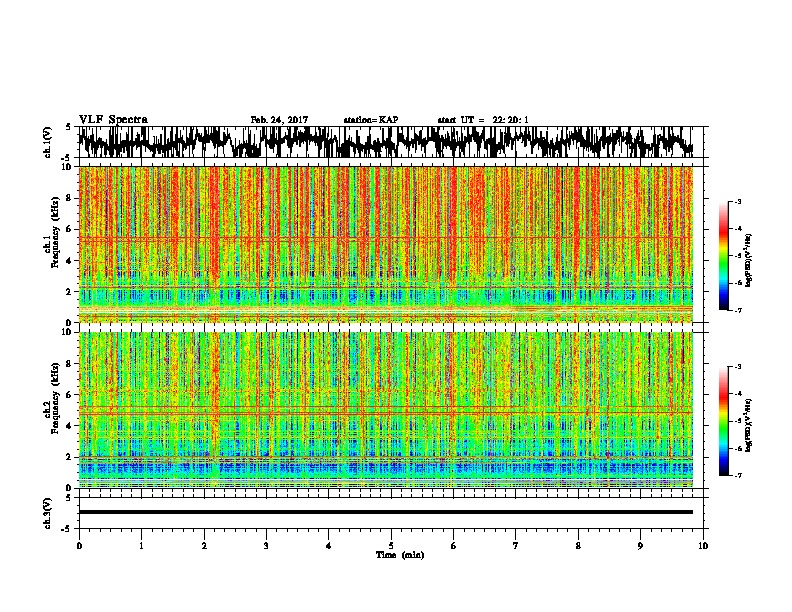Select the date text "Feb. 24, 2017"

pos(279,120)
